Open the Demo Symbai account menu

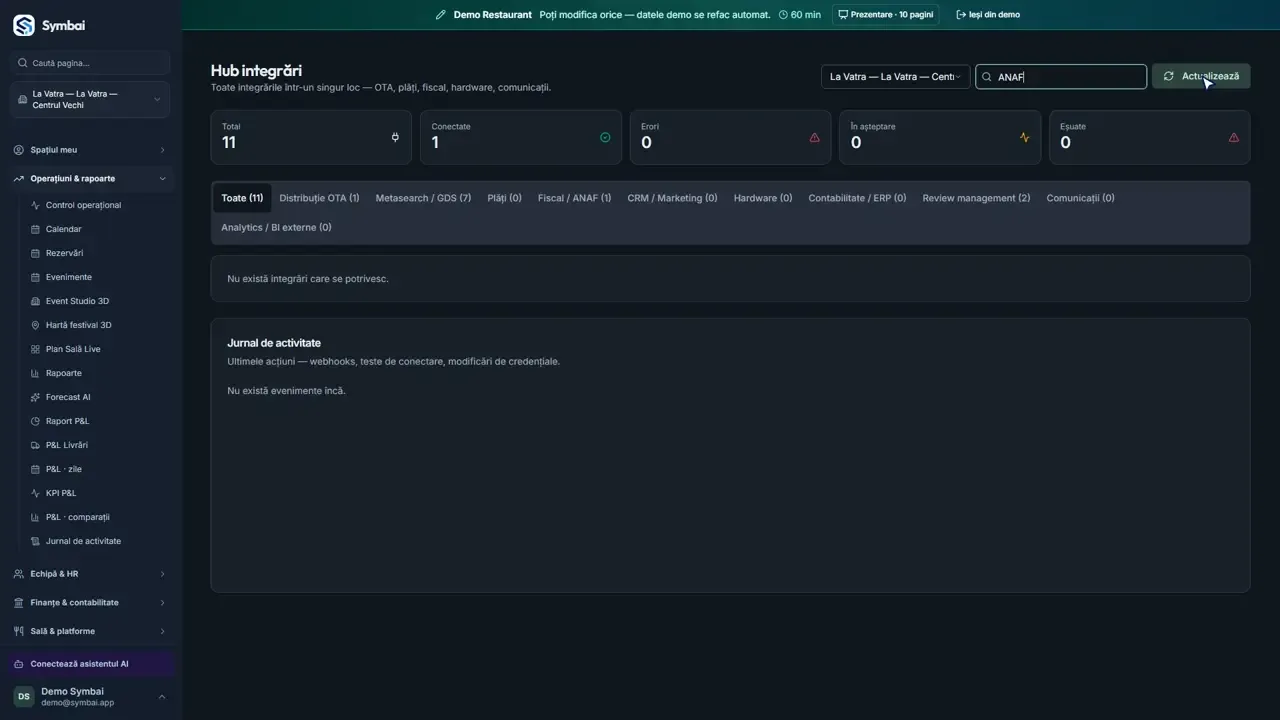click(90, 697)
